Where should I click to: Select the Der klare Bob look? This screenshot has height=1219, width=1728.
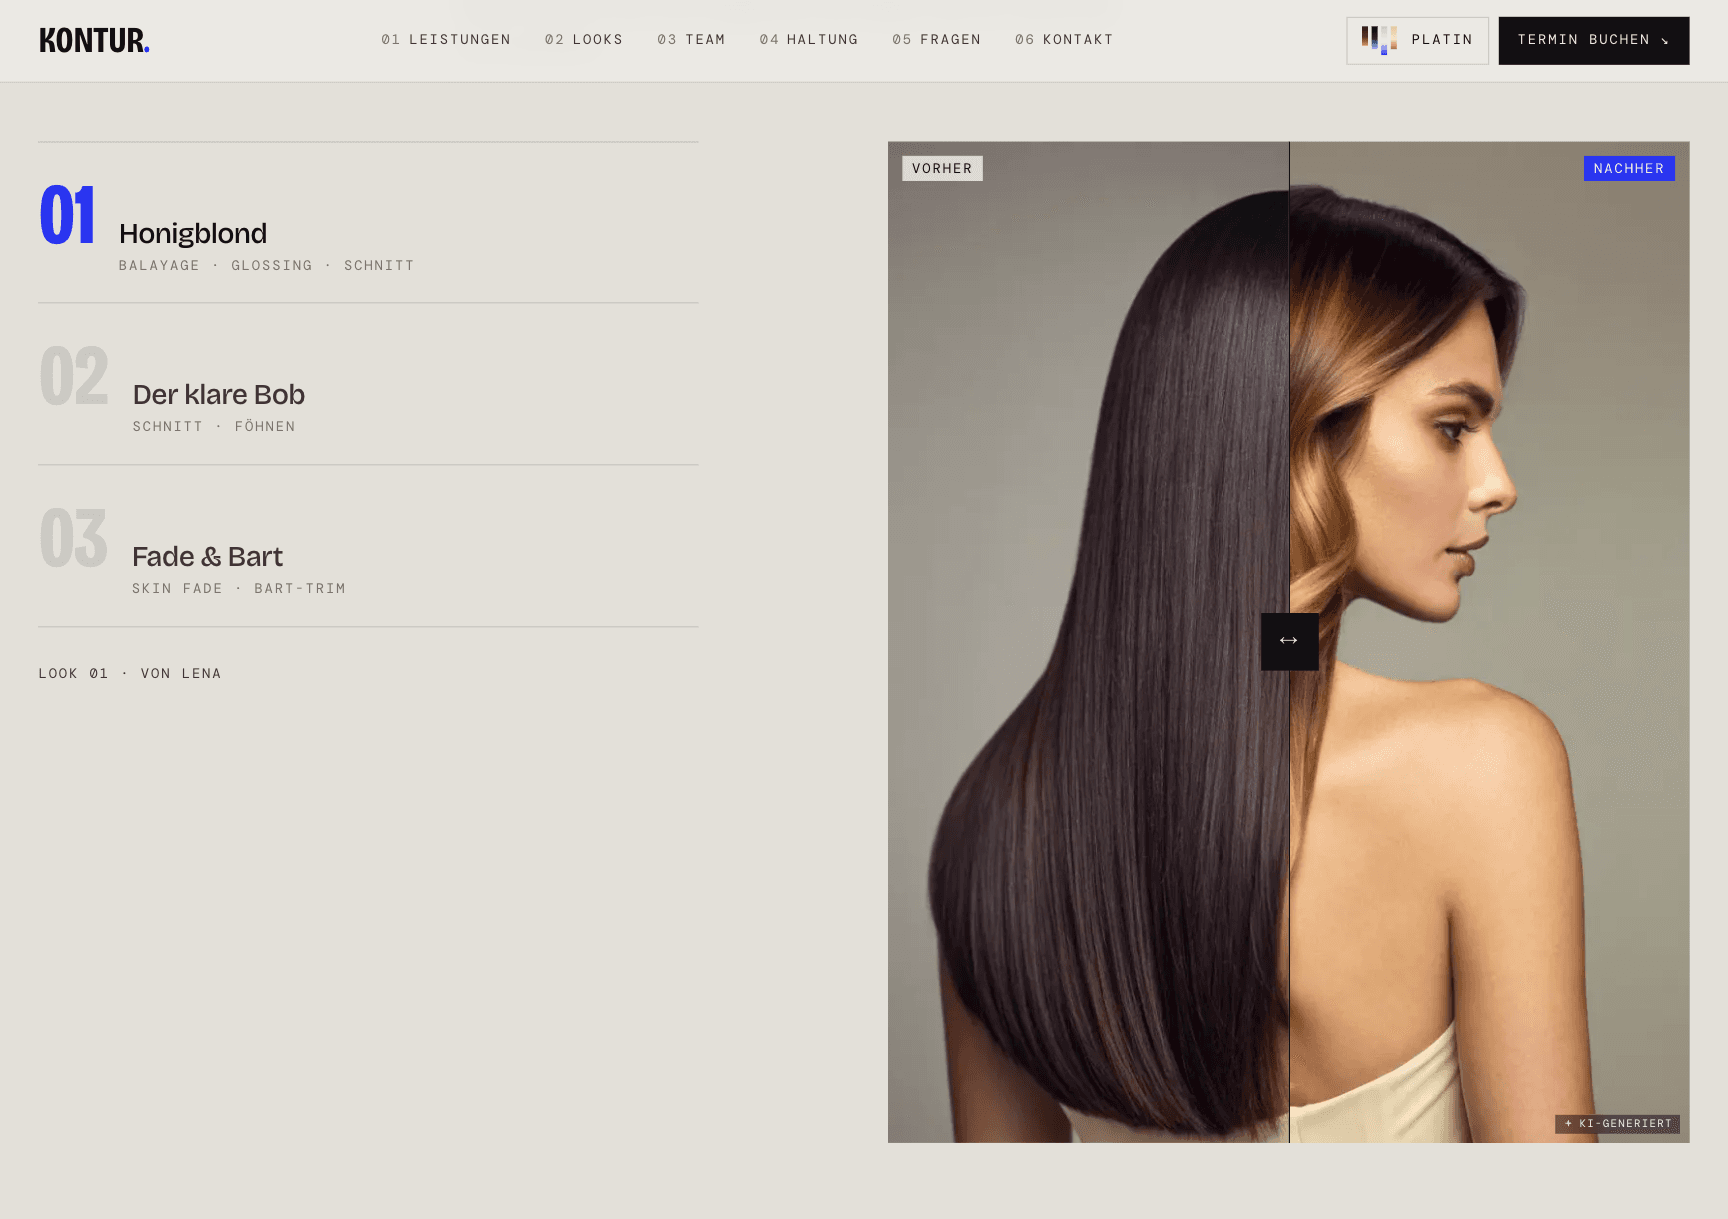tap(368, 384)
